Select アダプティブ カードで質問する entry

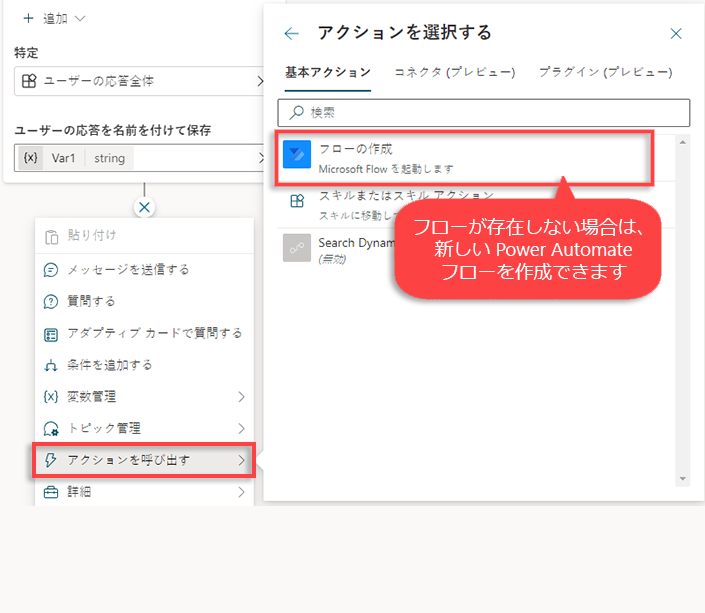tap(144, 333)
